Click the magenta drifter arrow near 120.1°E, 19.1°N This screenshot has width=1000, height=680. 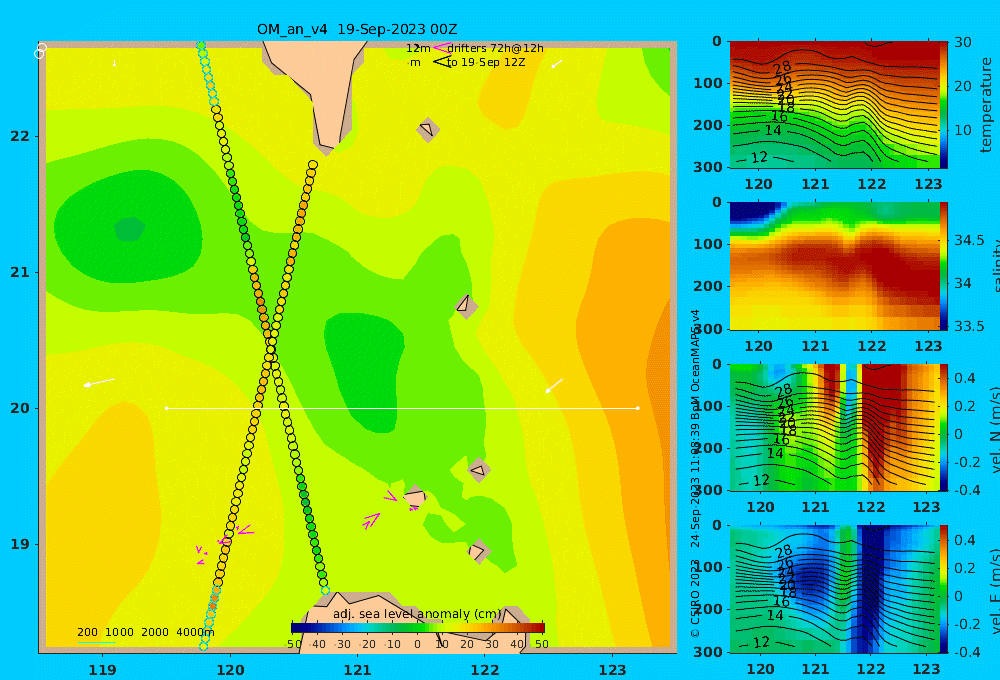coord(245,530)
